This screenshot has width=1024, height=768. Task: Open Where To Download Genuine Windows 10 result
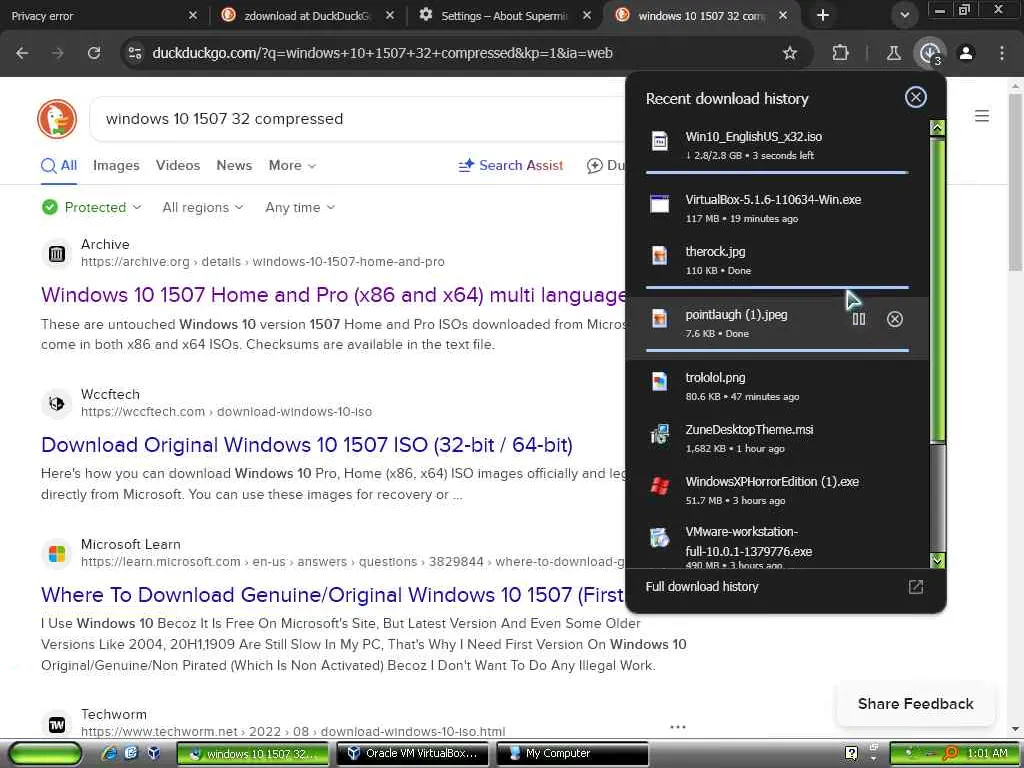click(333, 595)
